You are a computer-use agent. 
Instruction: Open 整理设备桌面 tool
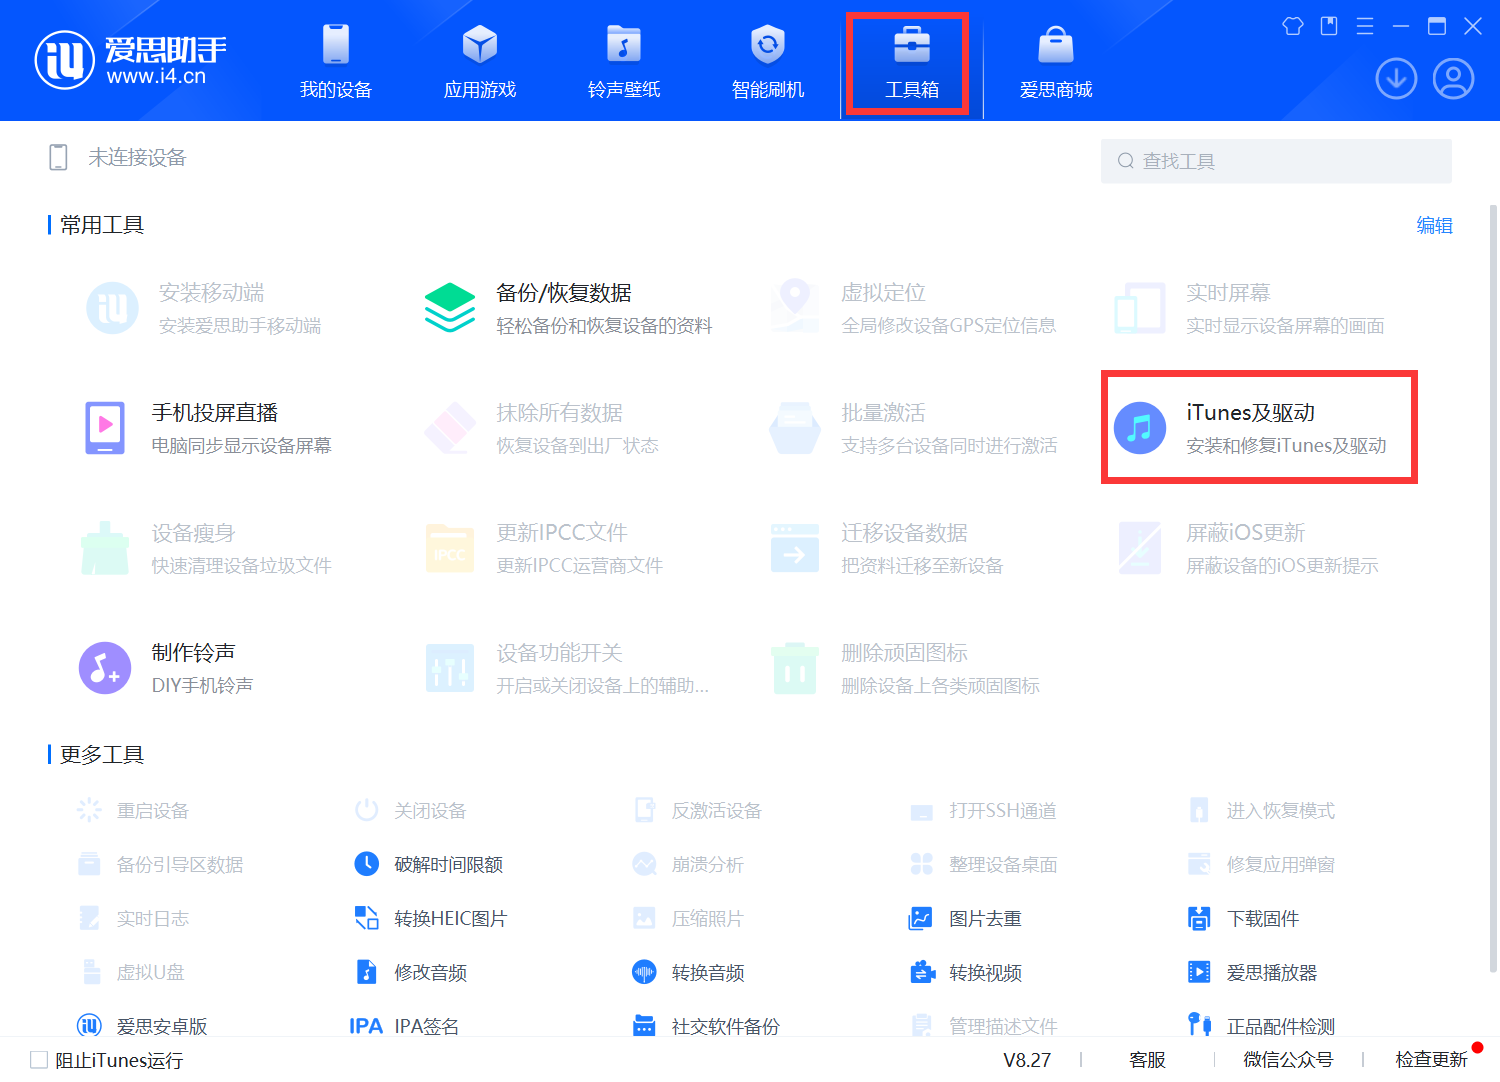(x=983, y=864)
